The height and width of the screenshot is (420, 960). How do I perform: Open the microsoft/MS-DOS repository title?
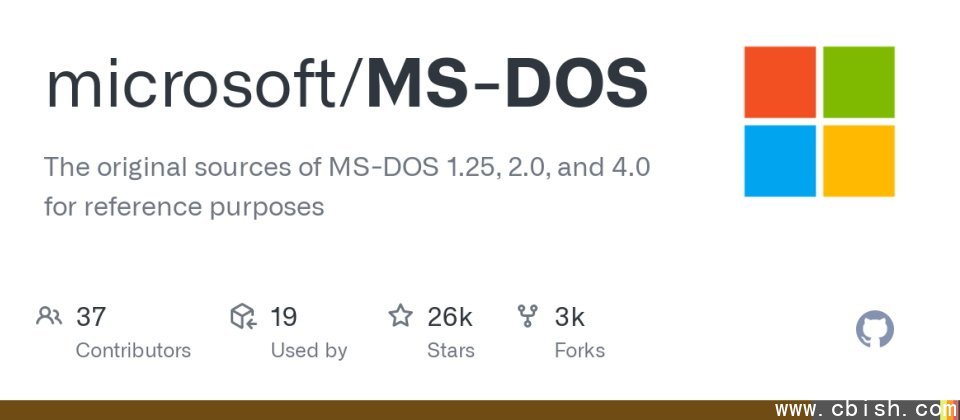click(347, 83)
